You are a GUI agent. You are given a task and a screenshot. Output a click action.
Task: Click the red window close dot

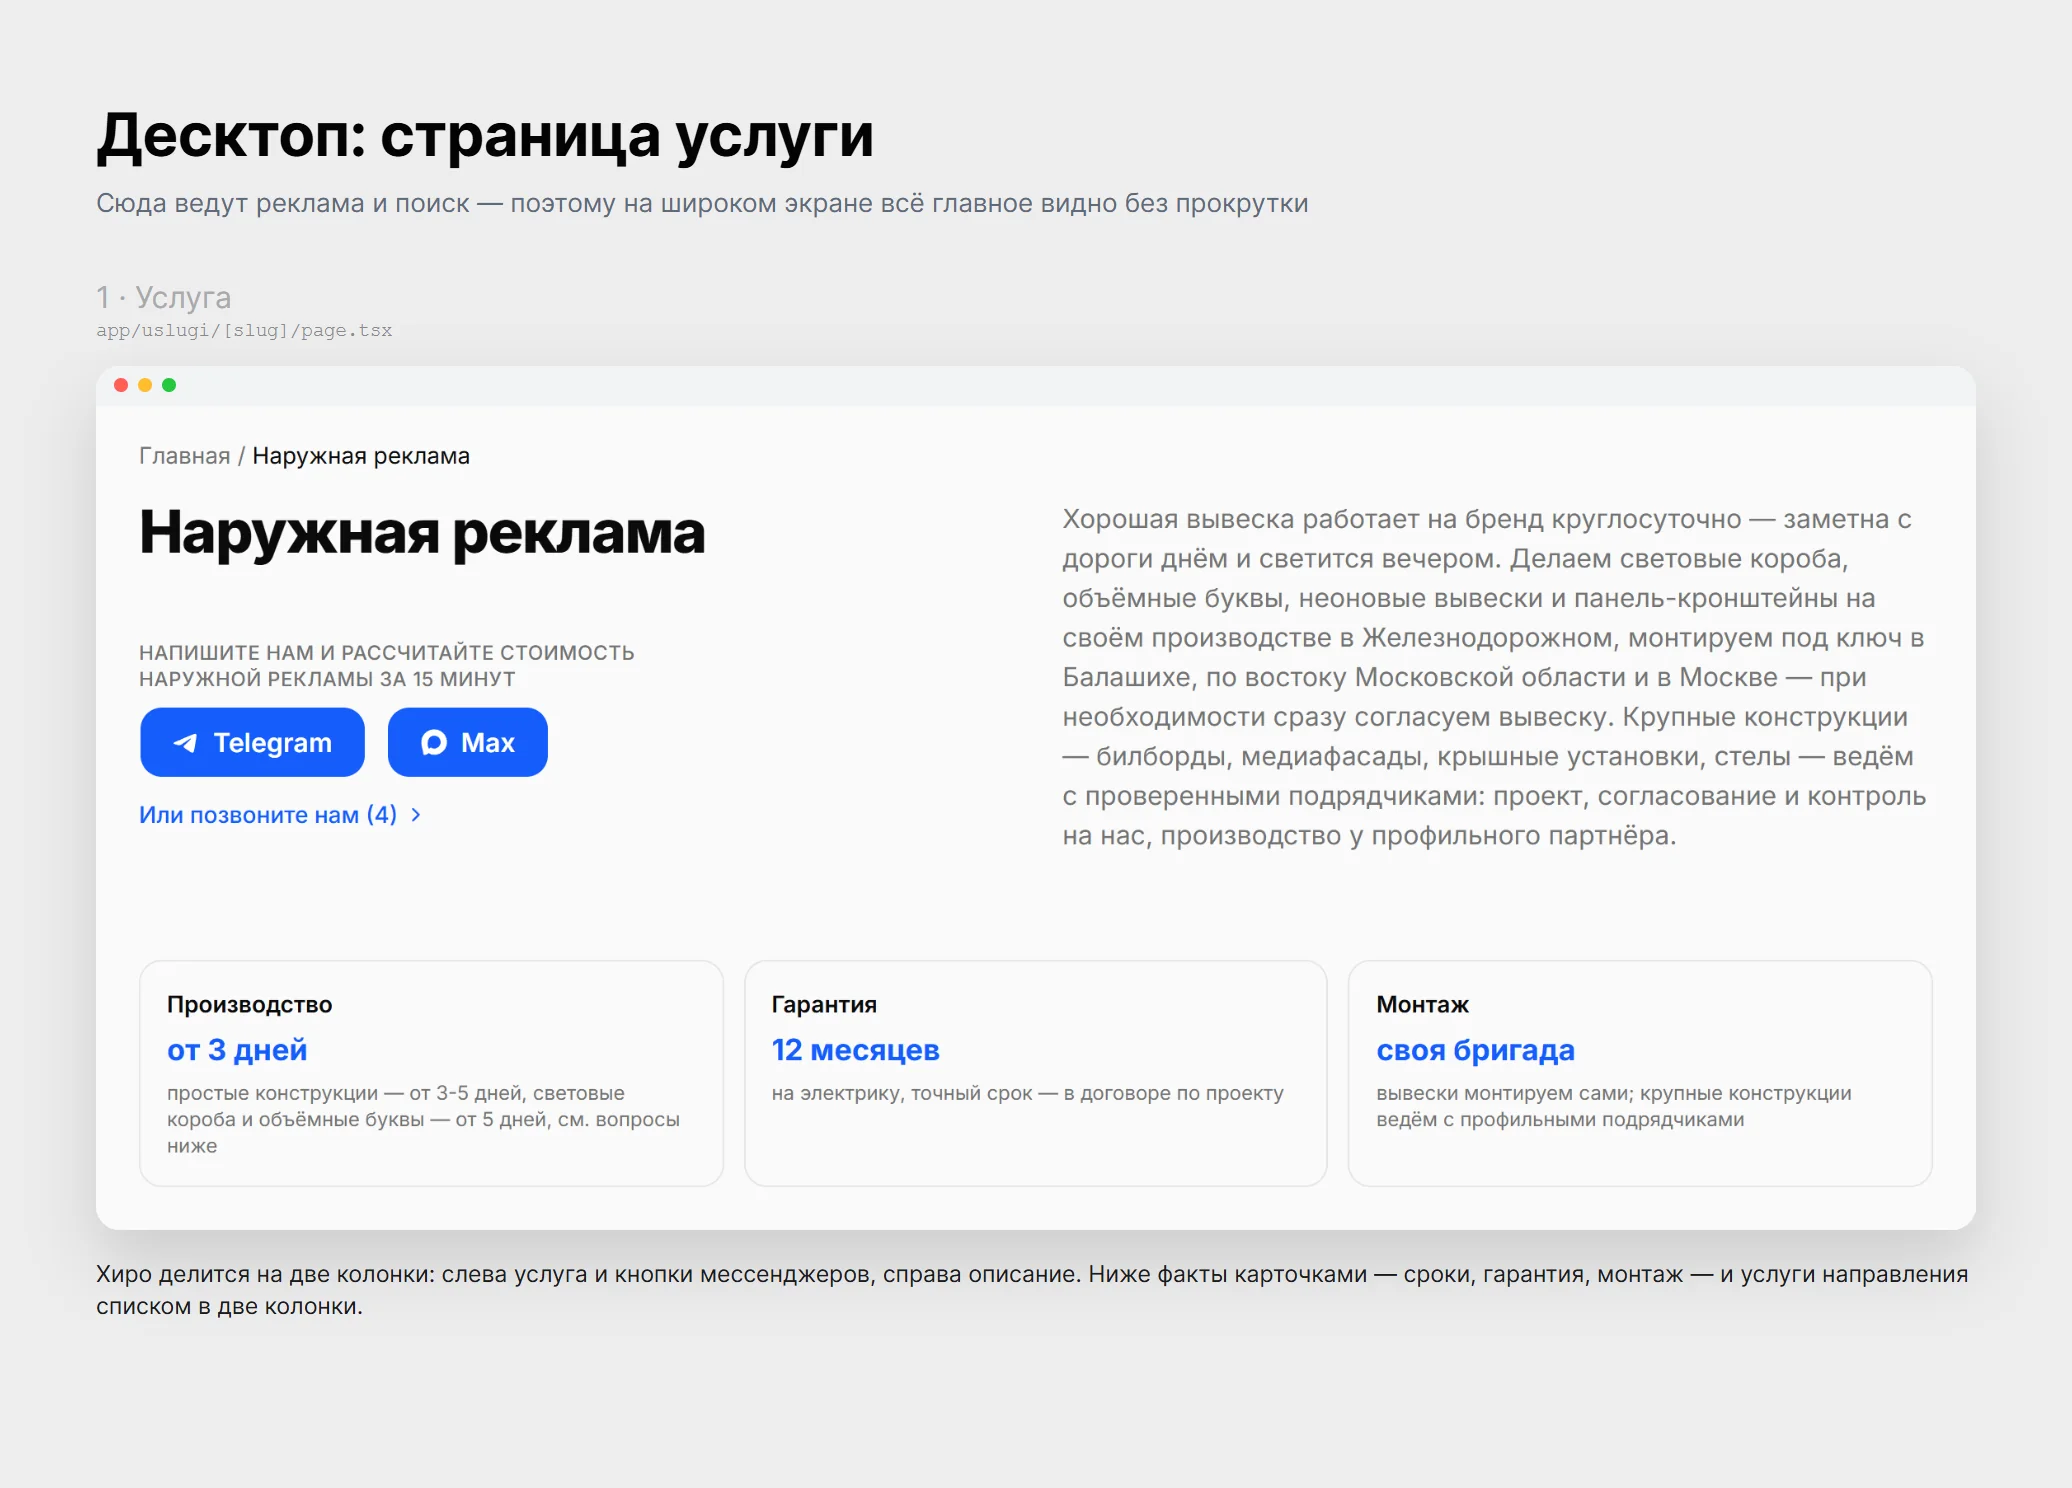pos(121,385)
